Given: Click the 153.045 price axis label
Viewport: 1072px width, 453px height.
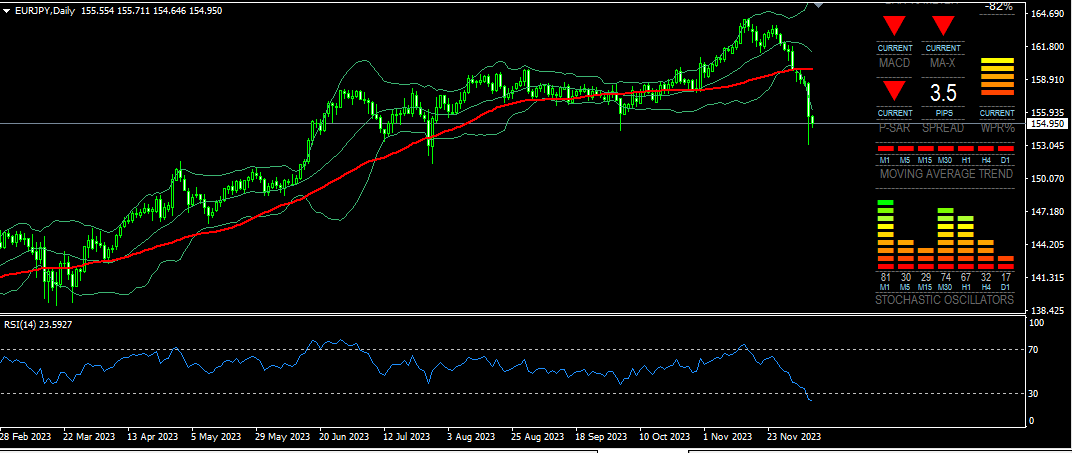Looking at the screenshot, I should pos(1047,146).
